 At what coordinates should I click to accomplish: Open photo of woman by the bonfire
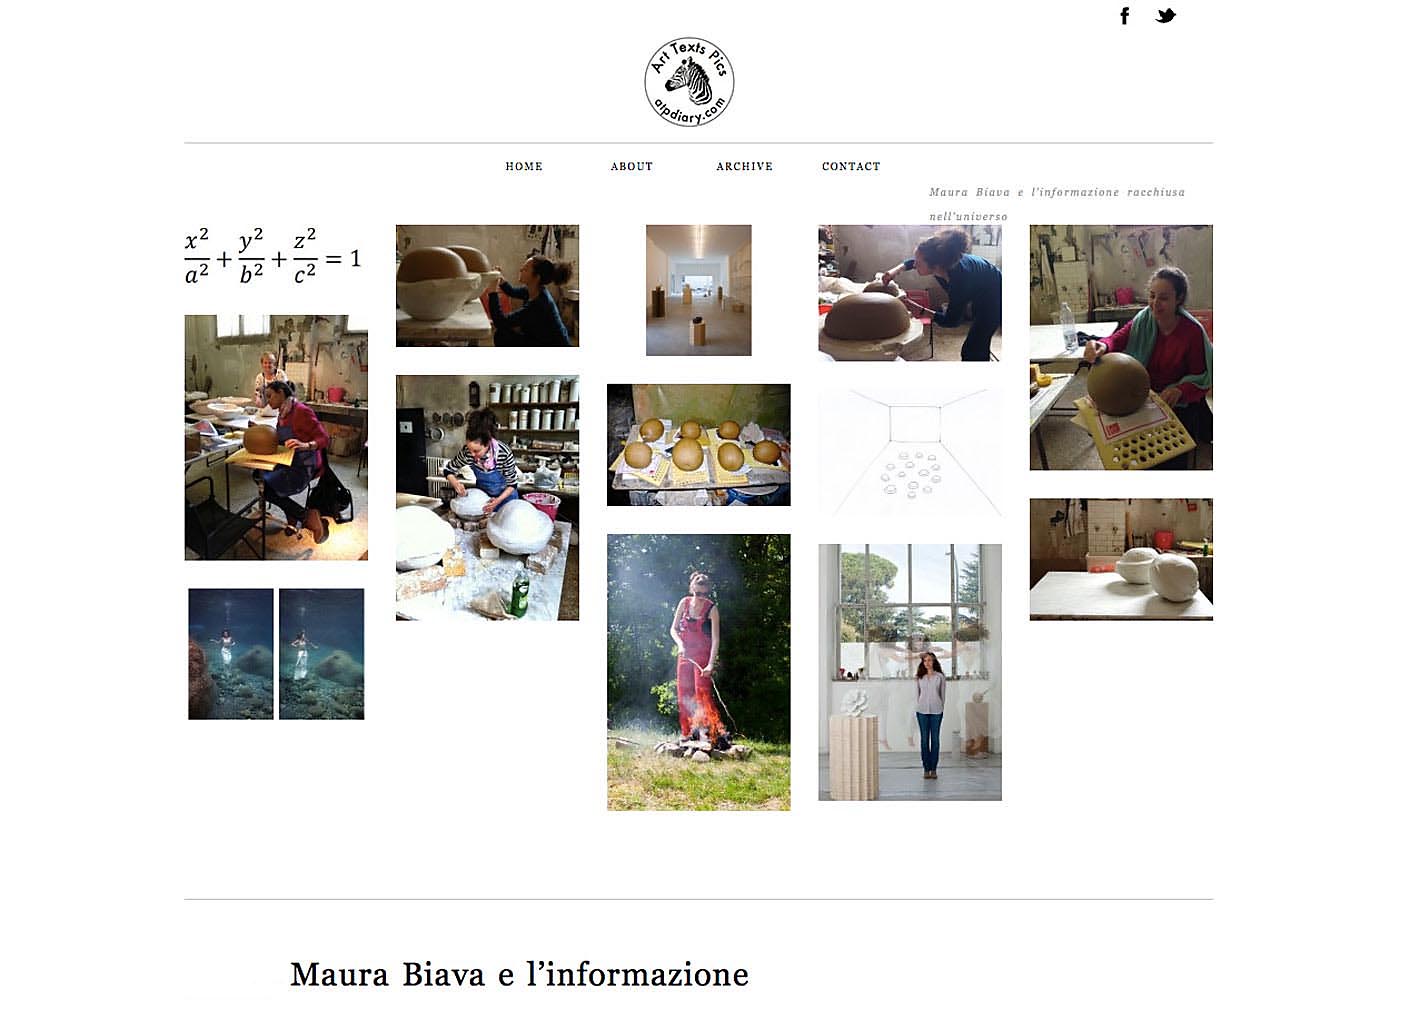click(699, 672)
